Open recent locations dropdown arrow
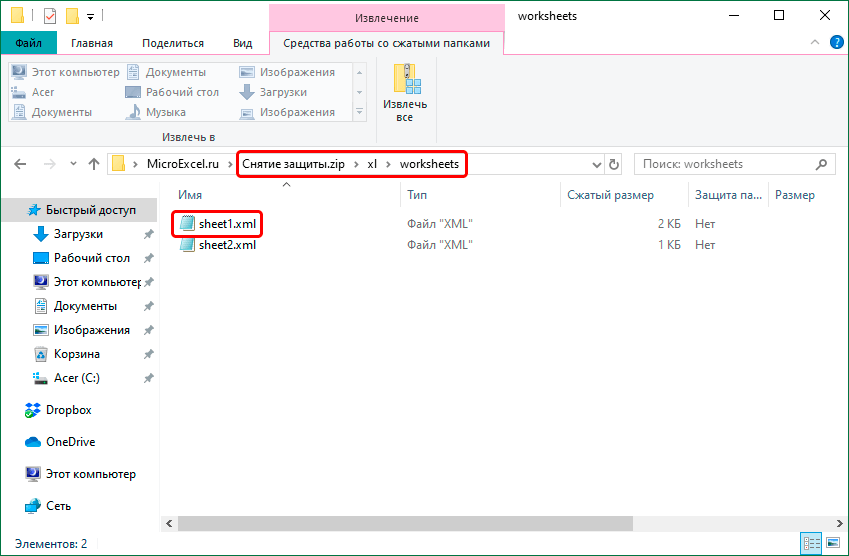 [x=71, y=164]
